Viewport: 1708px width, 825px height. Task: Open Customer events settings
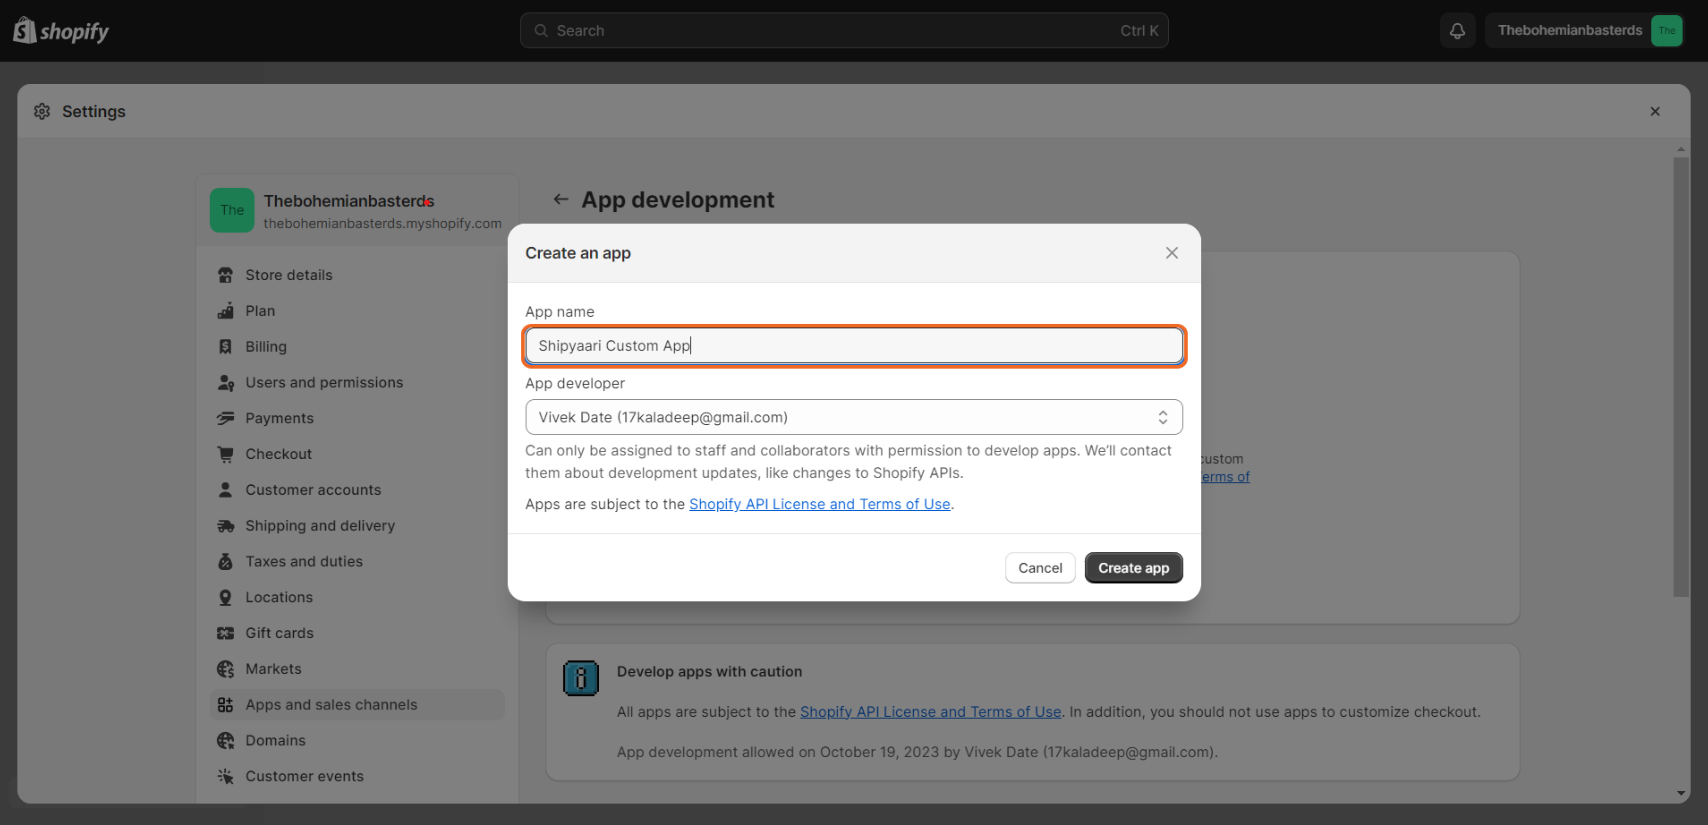click(x=304, y=776)
